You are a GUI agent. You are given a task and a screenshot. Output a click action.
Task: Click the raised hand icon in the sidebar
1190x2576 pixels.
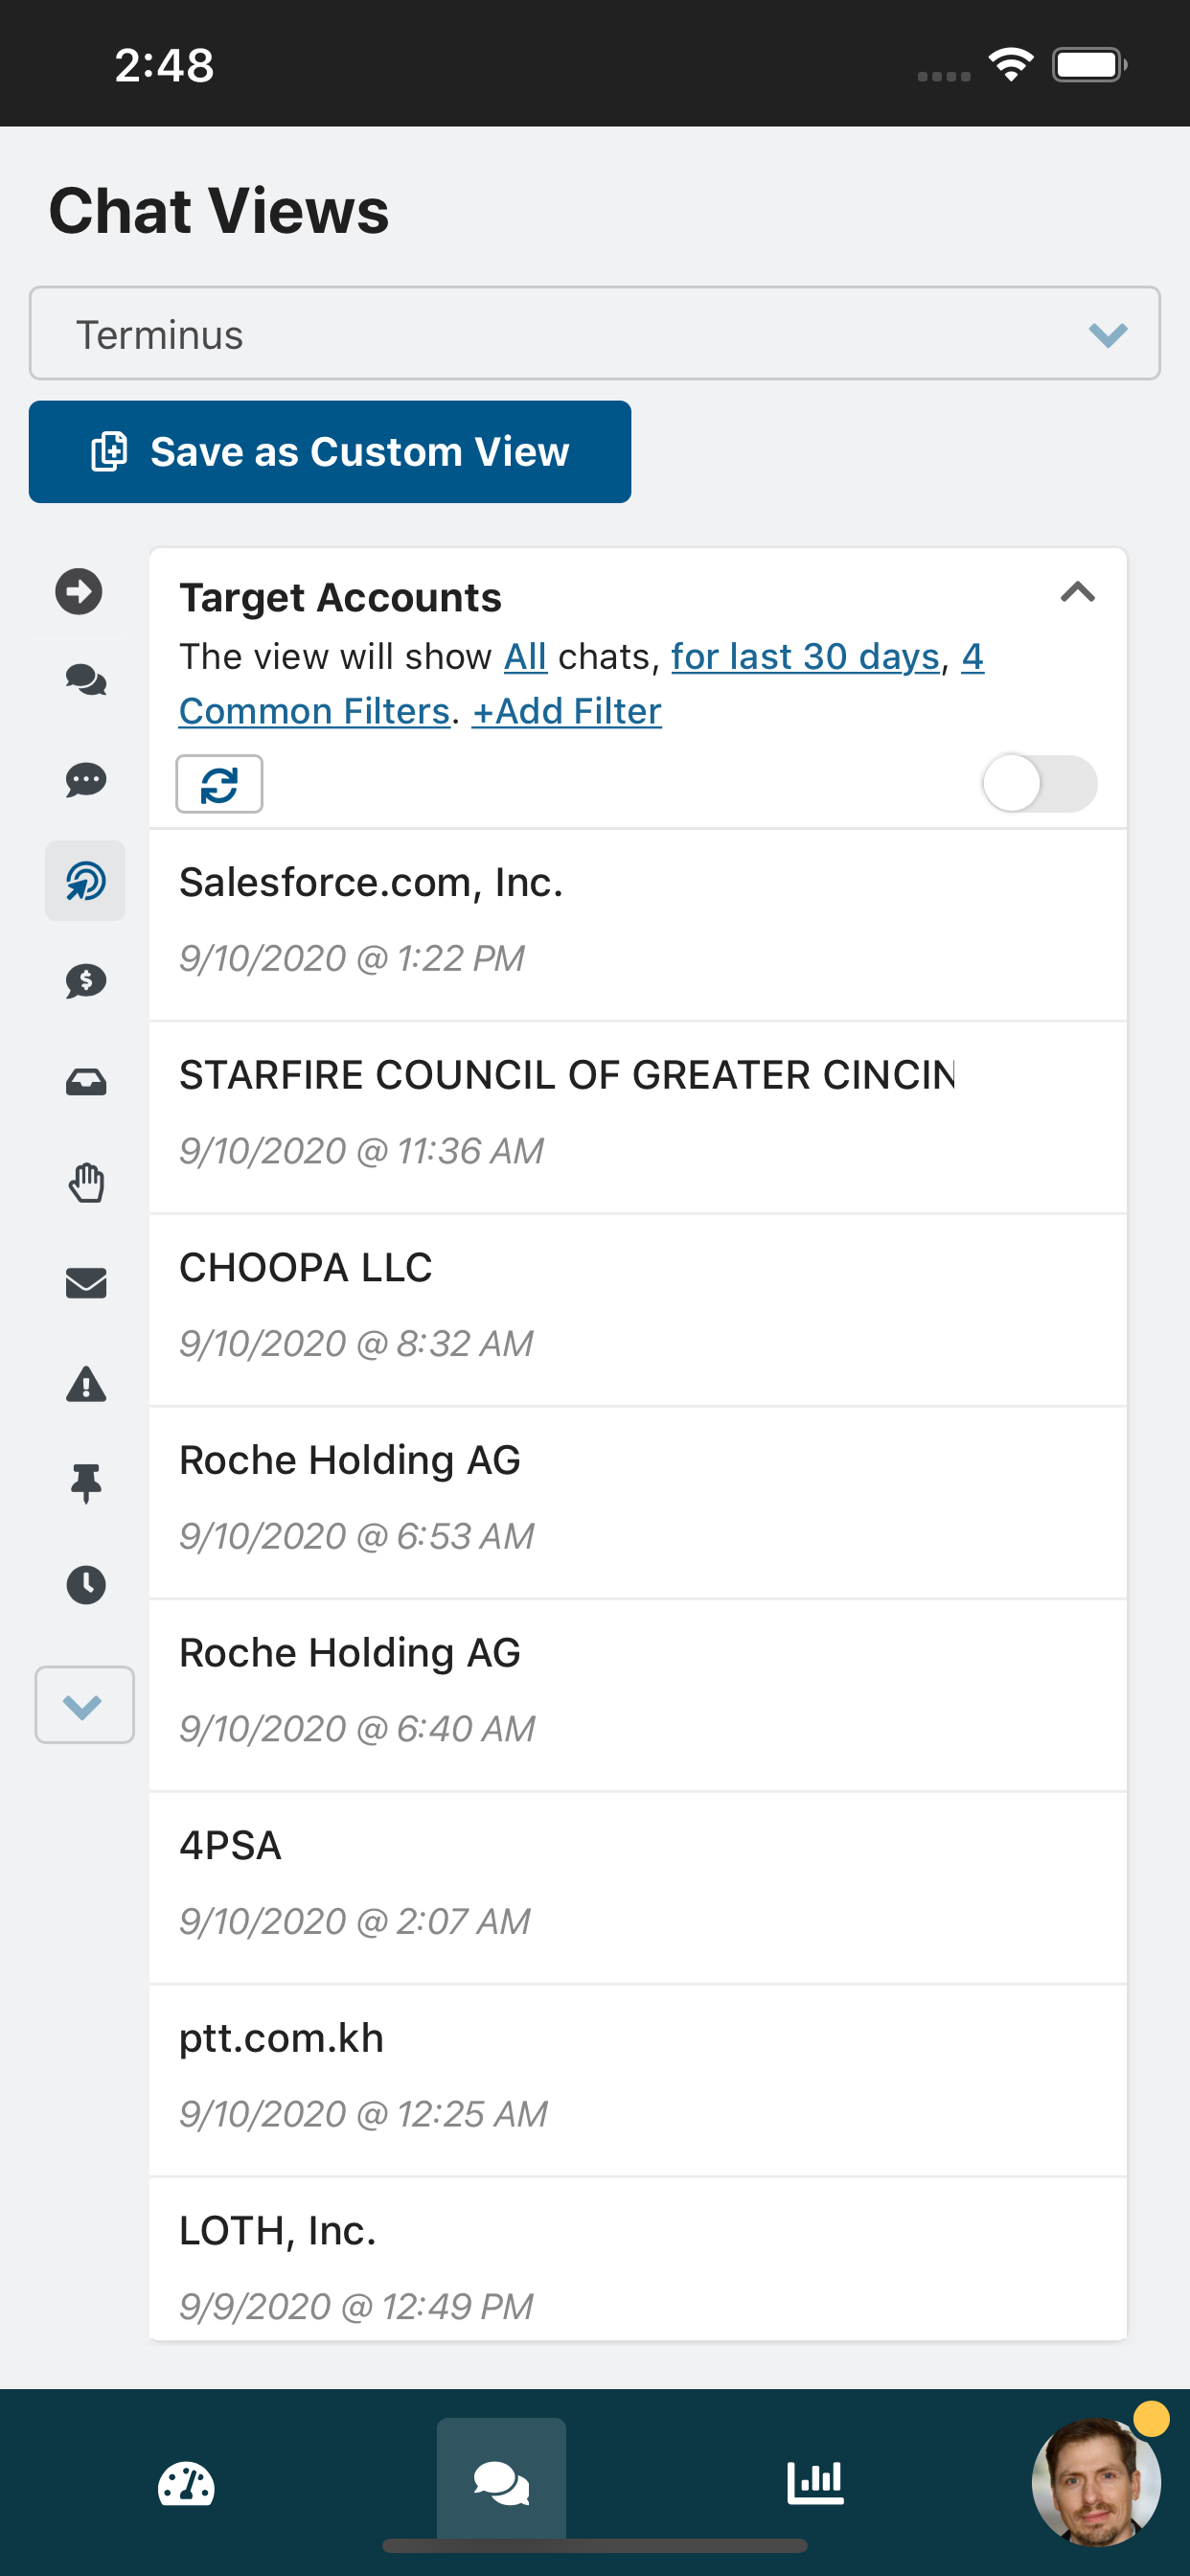(x=86, y=1183)
